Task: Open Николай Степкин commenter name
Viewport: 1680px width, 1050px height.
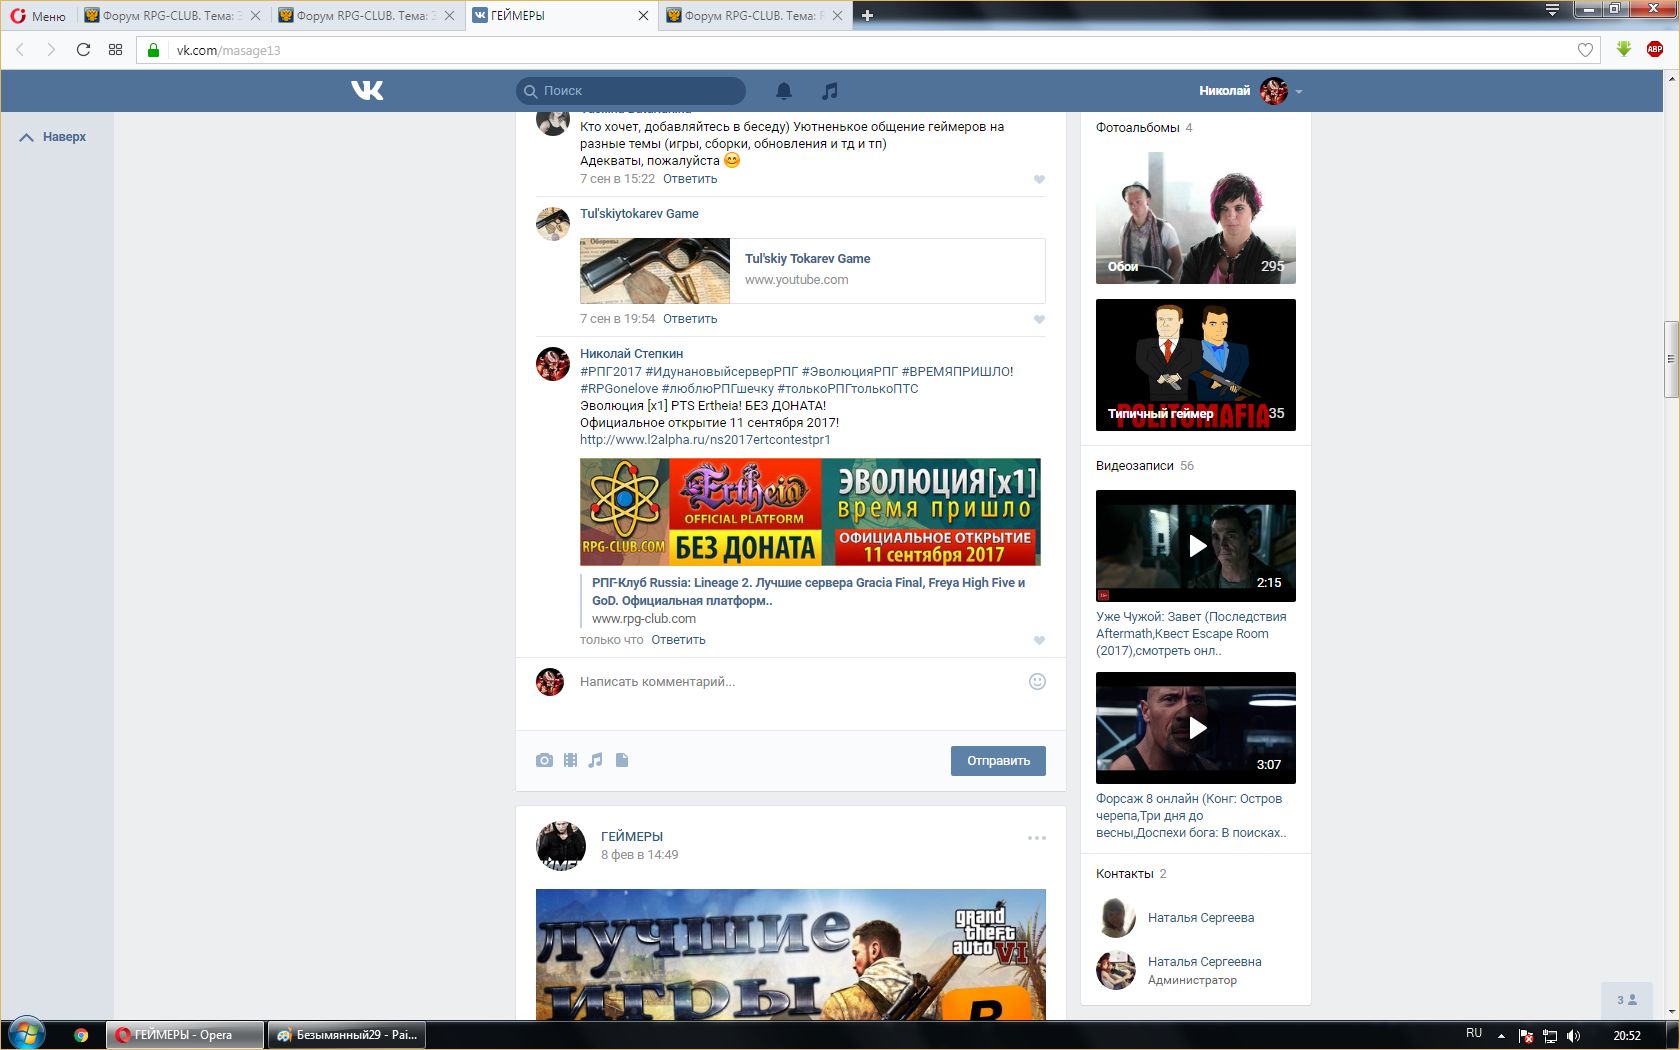Action: click(631, 354)
